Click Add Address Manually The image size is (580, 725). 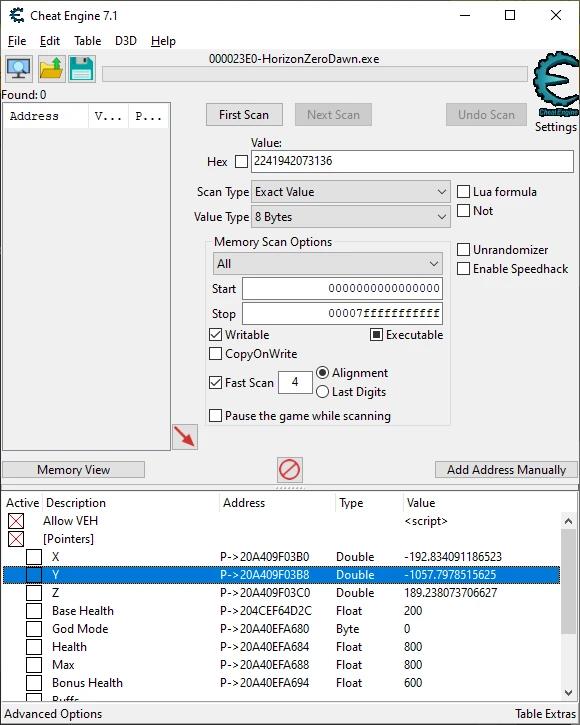[x=506, y=470]
